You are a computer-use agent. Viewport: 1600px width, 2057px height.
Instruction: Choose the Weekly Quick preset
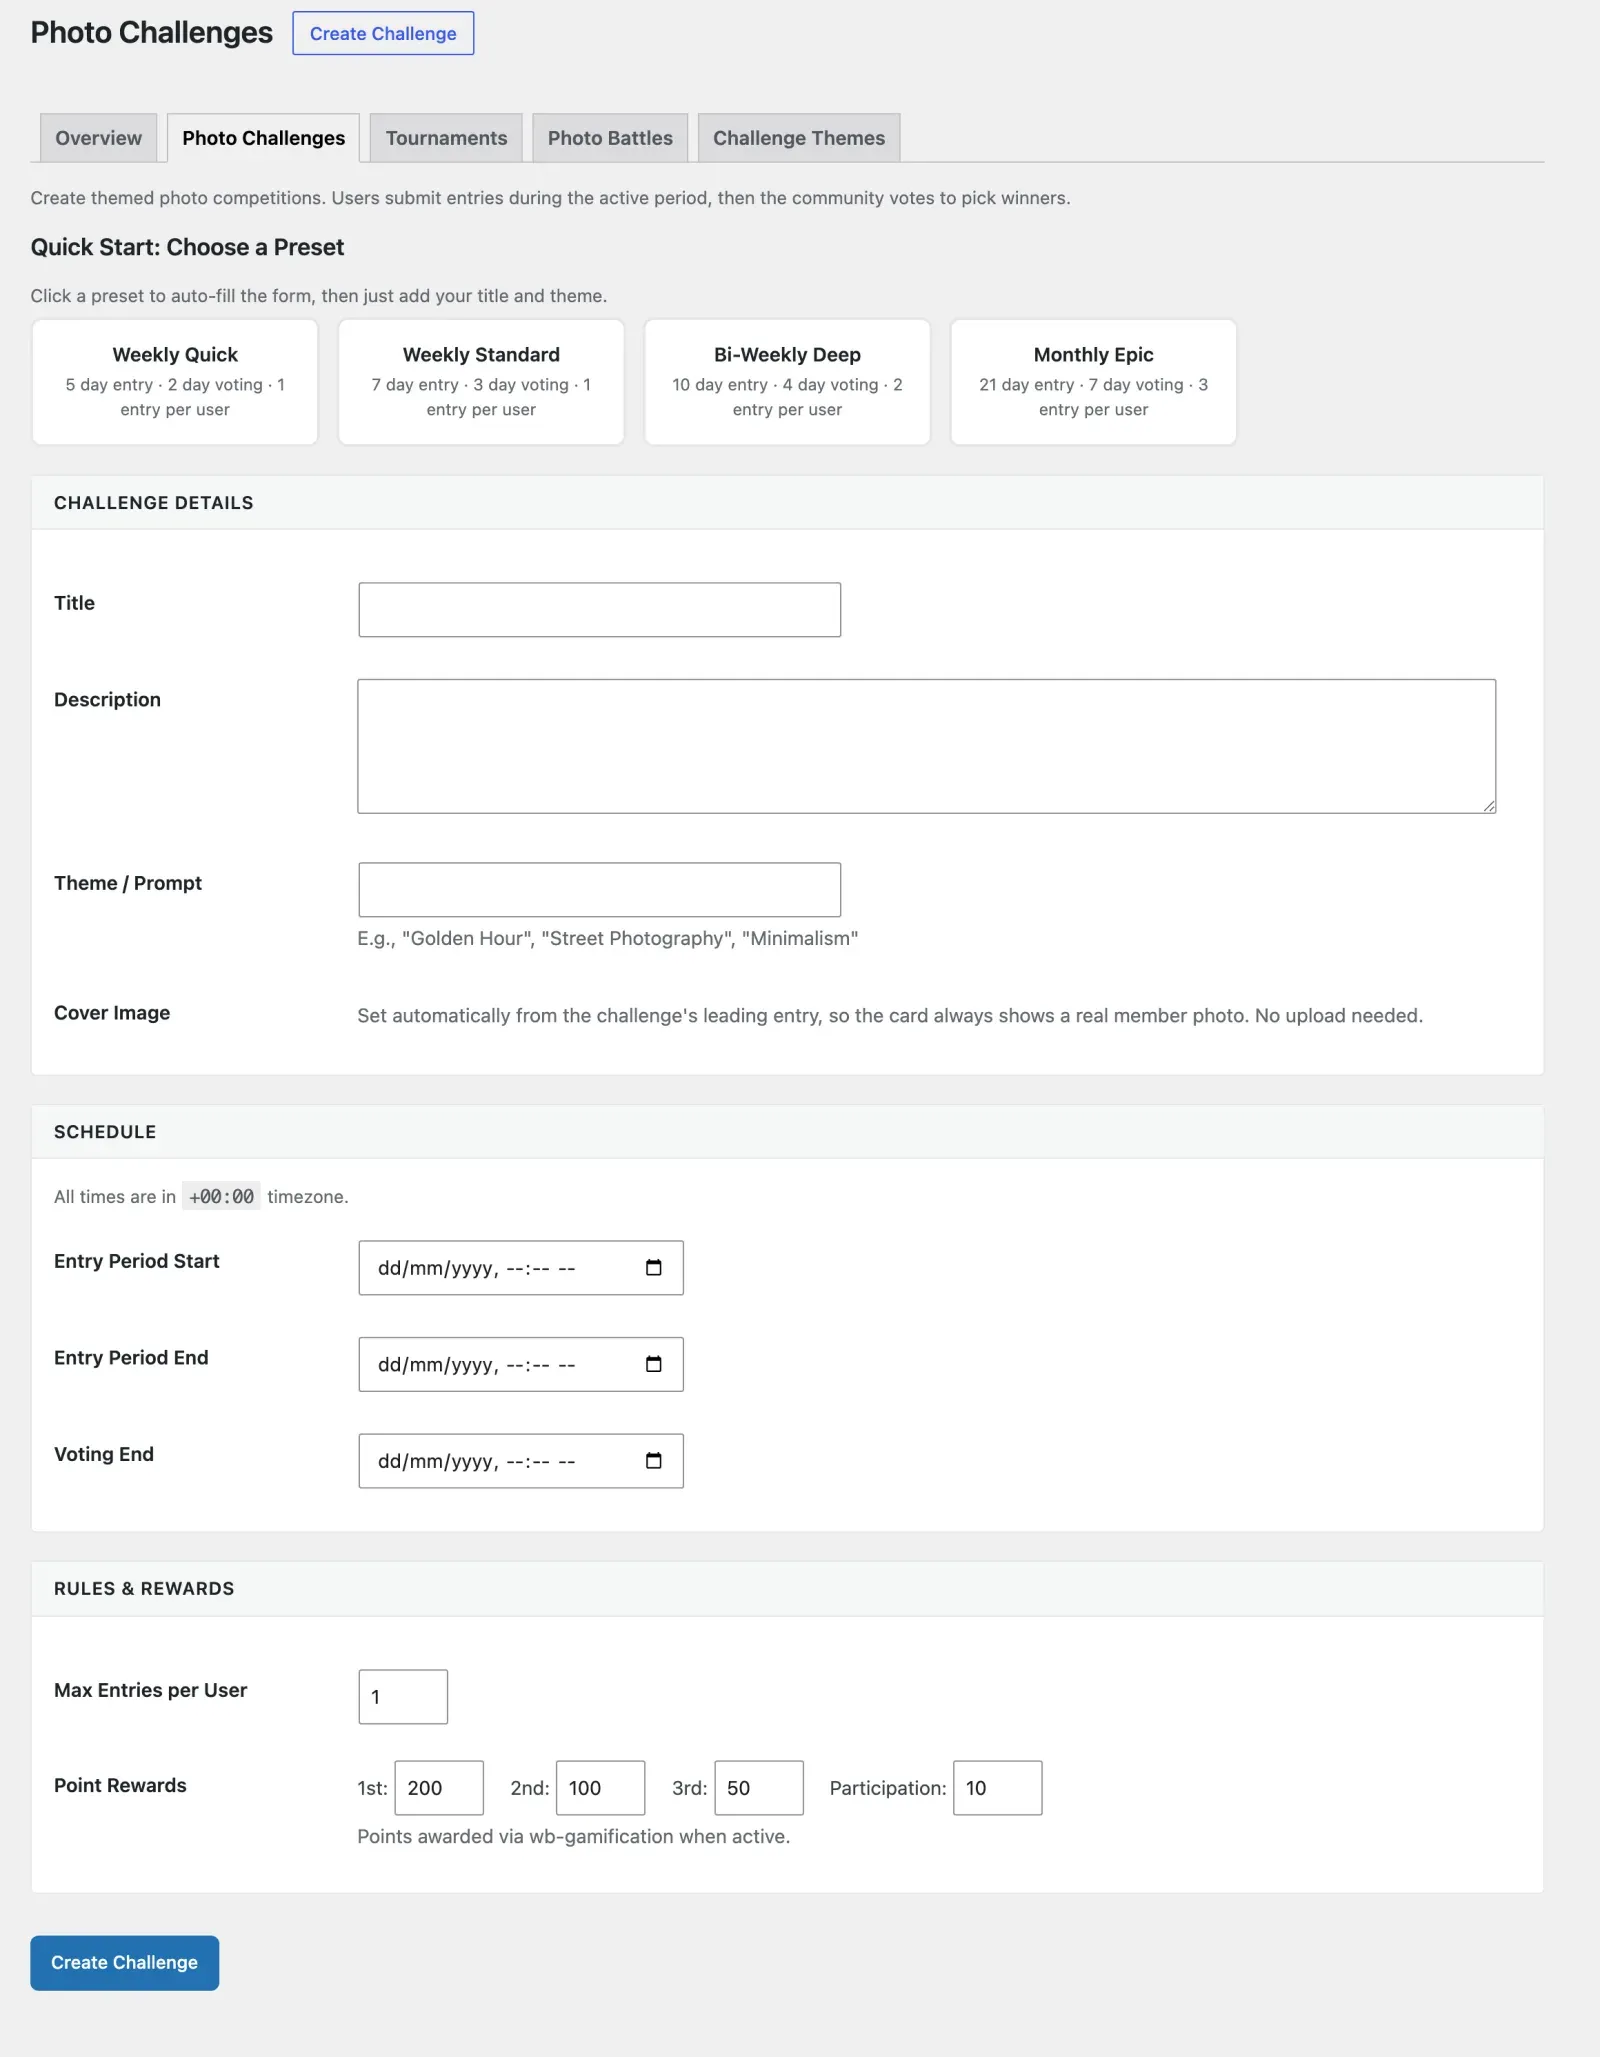click(175, 382)
